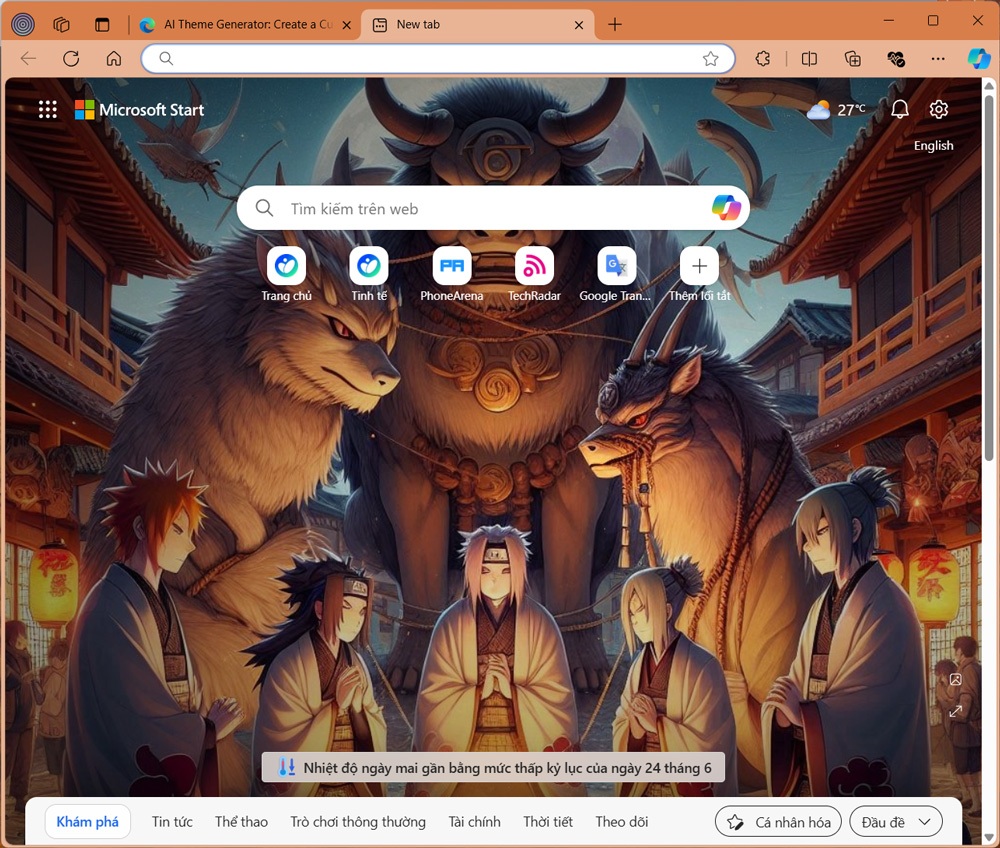Viewport: 1000px width, 848px height.
Task: Click Thêm lối tắt to add shortcut
Action: click(700, 274)
